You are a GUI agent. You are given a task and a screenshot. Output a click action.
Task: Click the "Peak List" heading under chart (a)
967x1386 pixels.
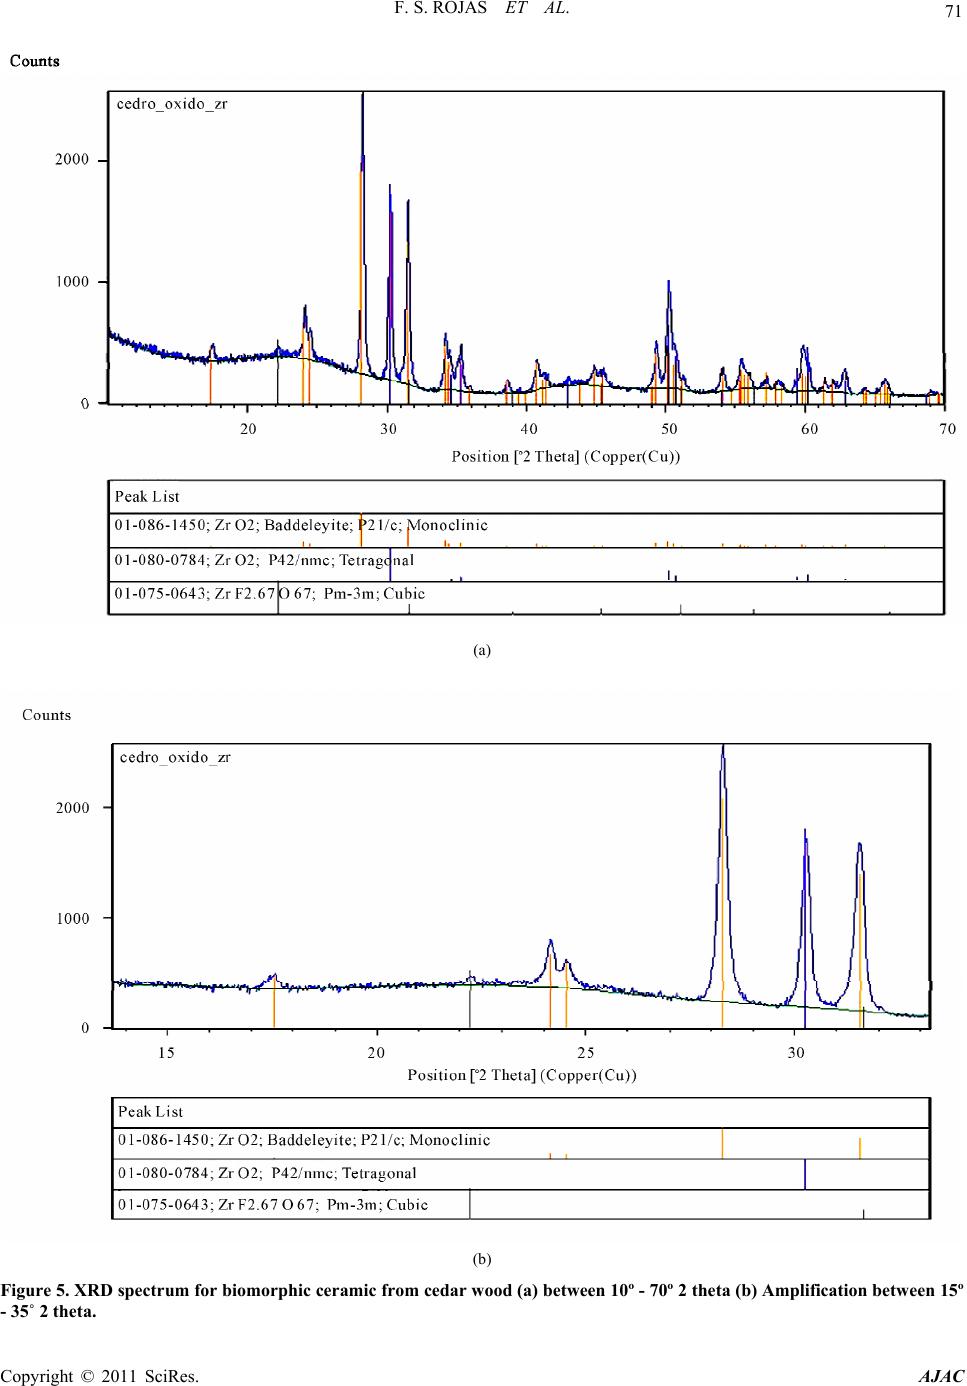pyautogui.click(x=147, y=497)
